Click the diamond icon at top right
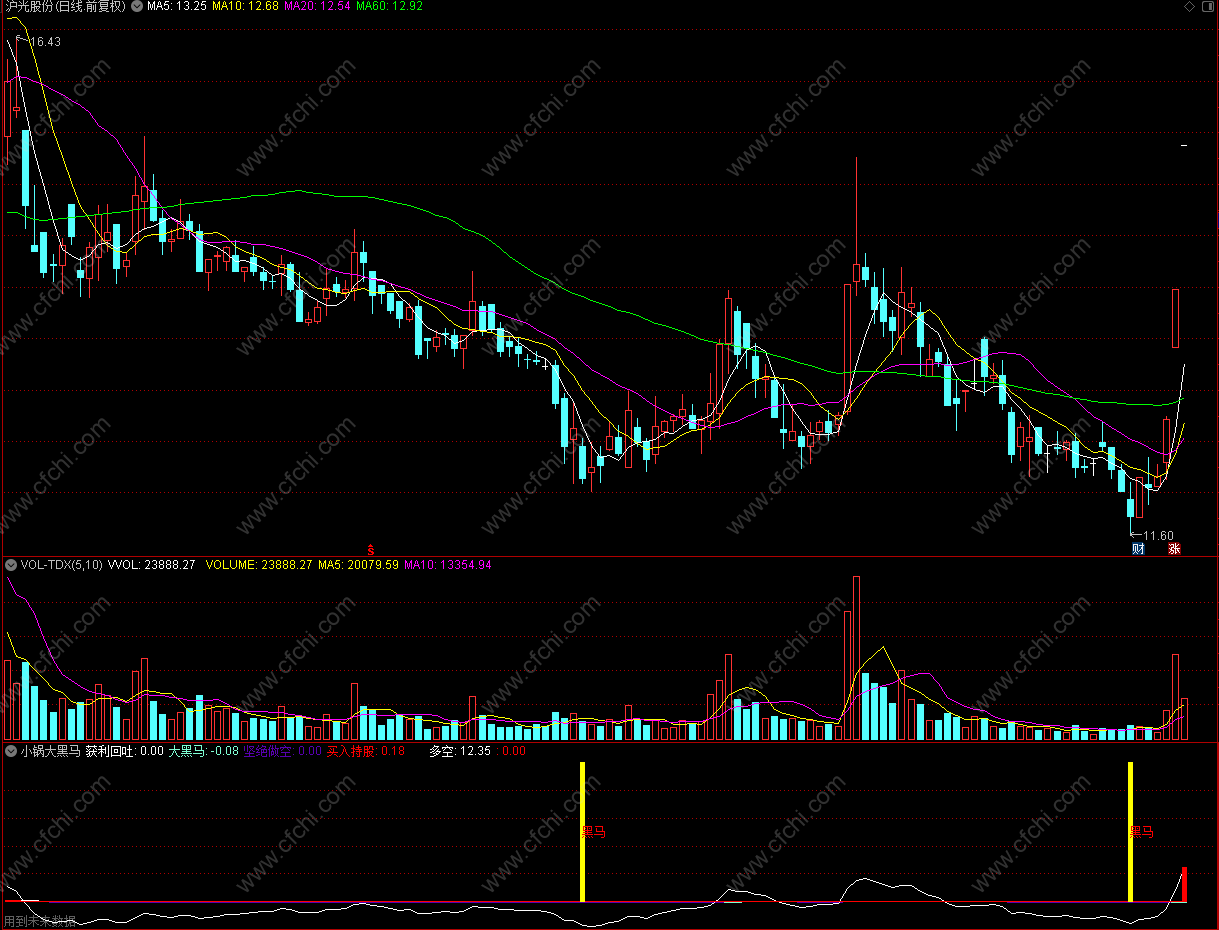This screenshot has height=930, width=1219. point(1189,6)
